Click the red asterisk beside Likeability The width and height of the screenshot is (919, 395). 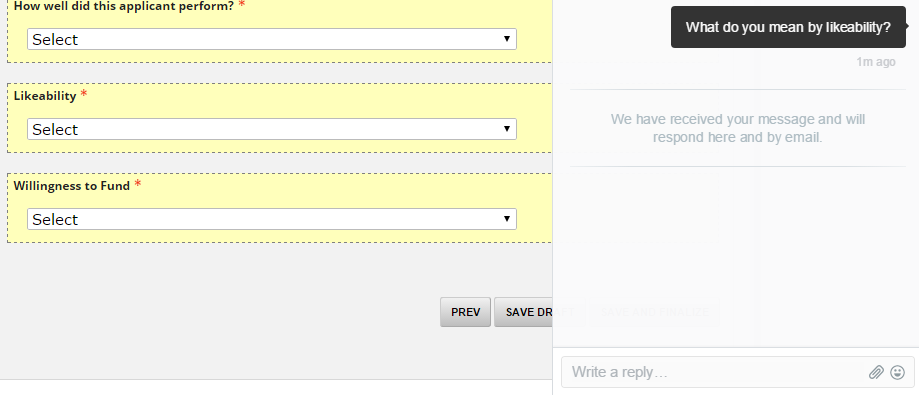[84, 94]
